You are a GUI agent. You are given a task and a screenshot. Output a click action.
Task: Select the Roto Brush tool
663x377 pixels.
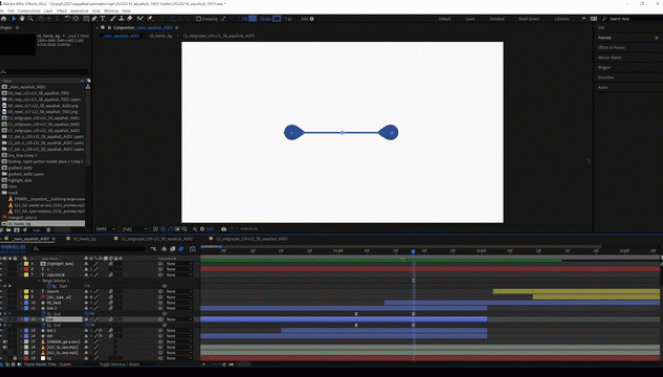pos(140,19)
